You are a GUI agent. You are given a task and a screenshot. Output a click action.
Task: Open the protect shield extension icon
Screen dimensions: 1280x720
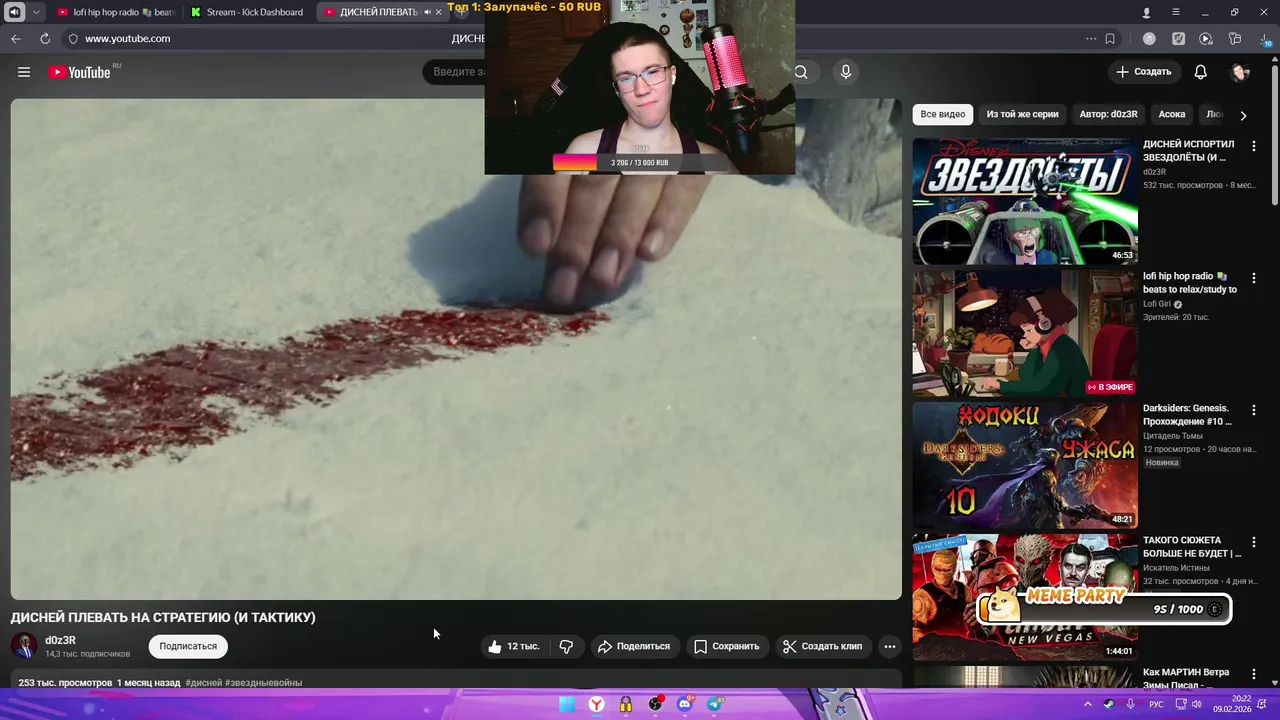coord(1178,39)
